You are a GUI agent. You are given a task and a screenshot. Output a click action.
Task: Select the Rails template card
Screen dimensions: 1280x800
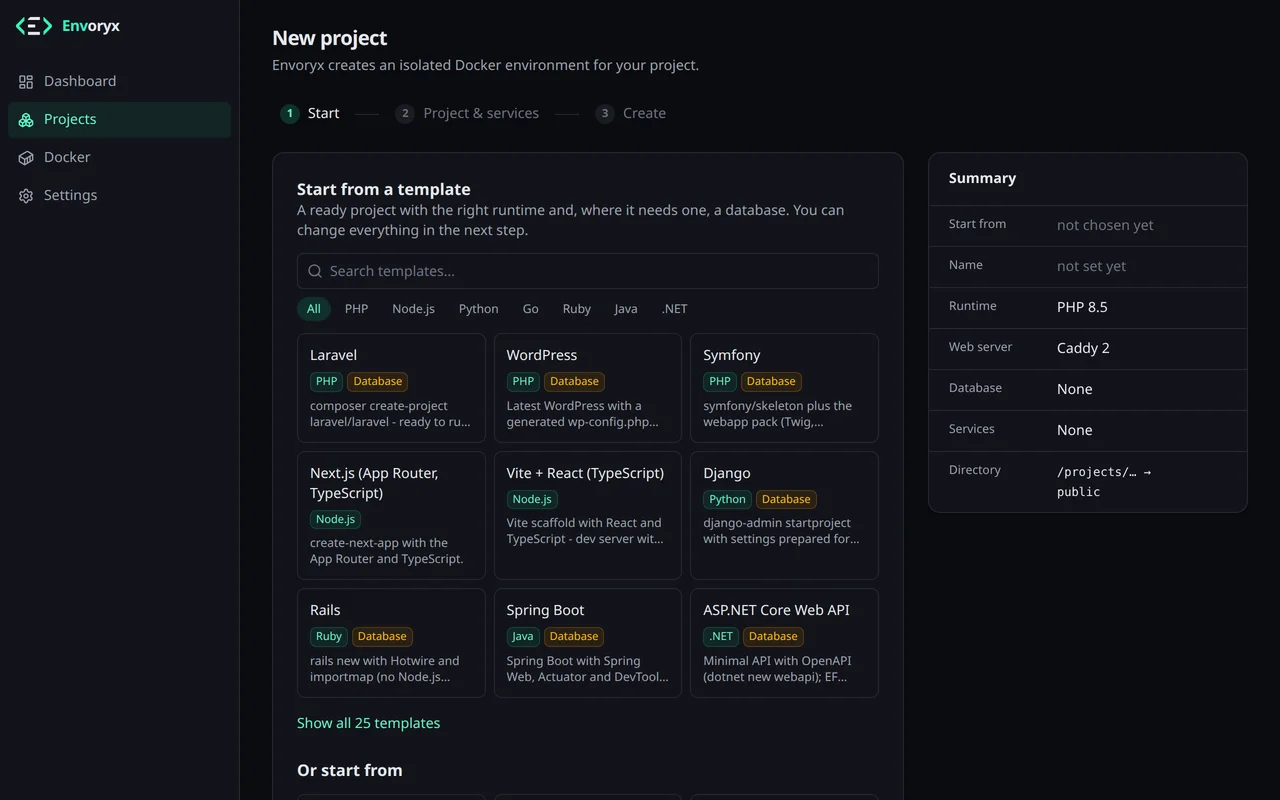(x=391, y=643)
